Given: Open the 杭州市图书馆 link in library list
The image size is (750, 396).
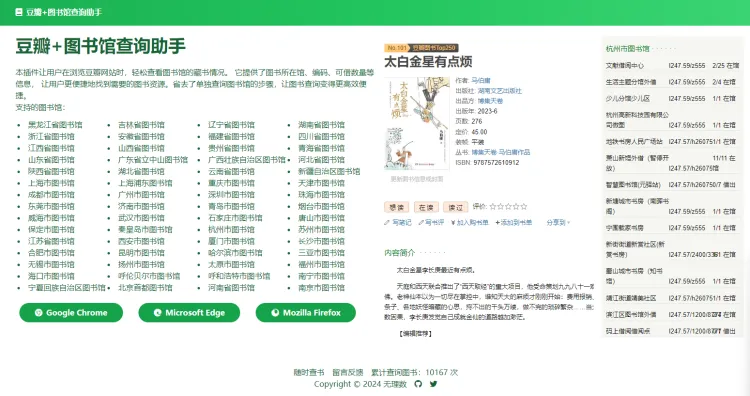Looking at the screenshot, I should [231, 230].
